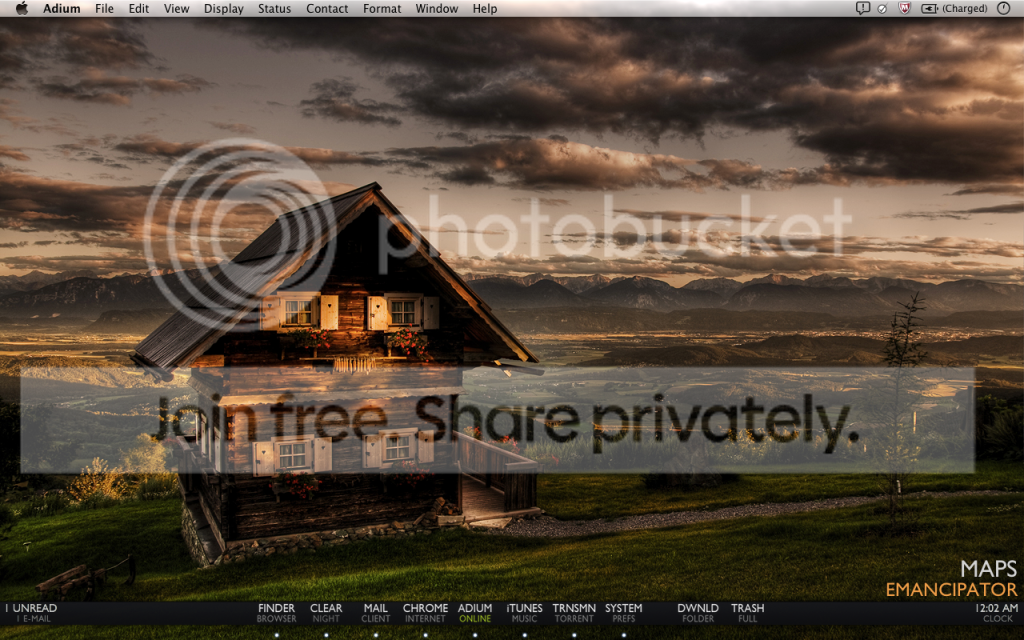Click the EMANCIPATOR artist text
The image size is (1024, 640).
[952, 590]
